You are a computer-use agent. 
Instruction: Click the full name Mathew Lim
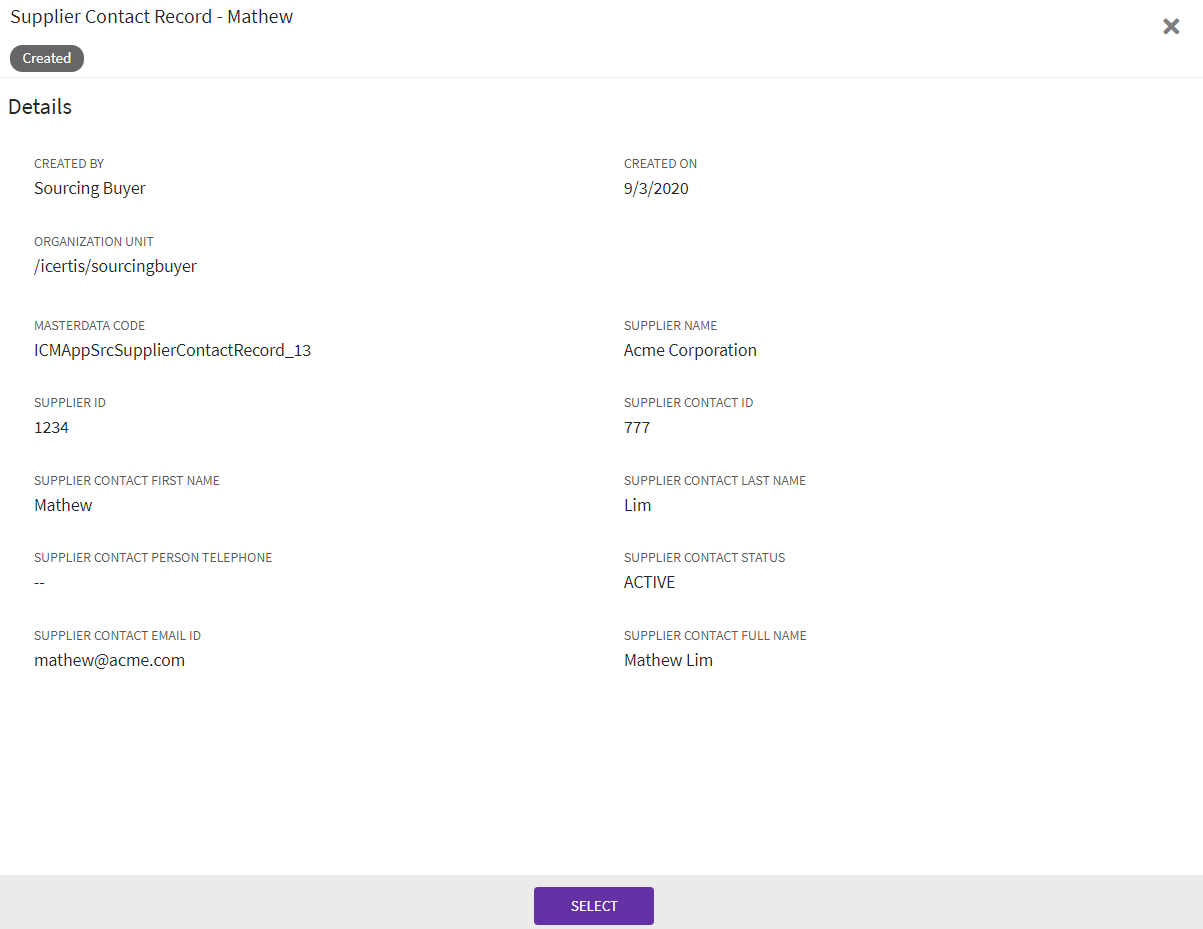click(668, 660)
